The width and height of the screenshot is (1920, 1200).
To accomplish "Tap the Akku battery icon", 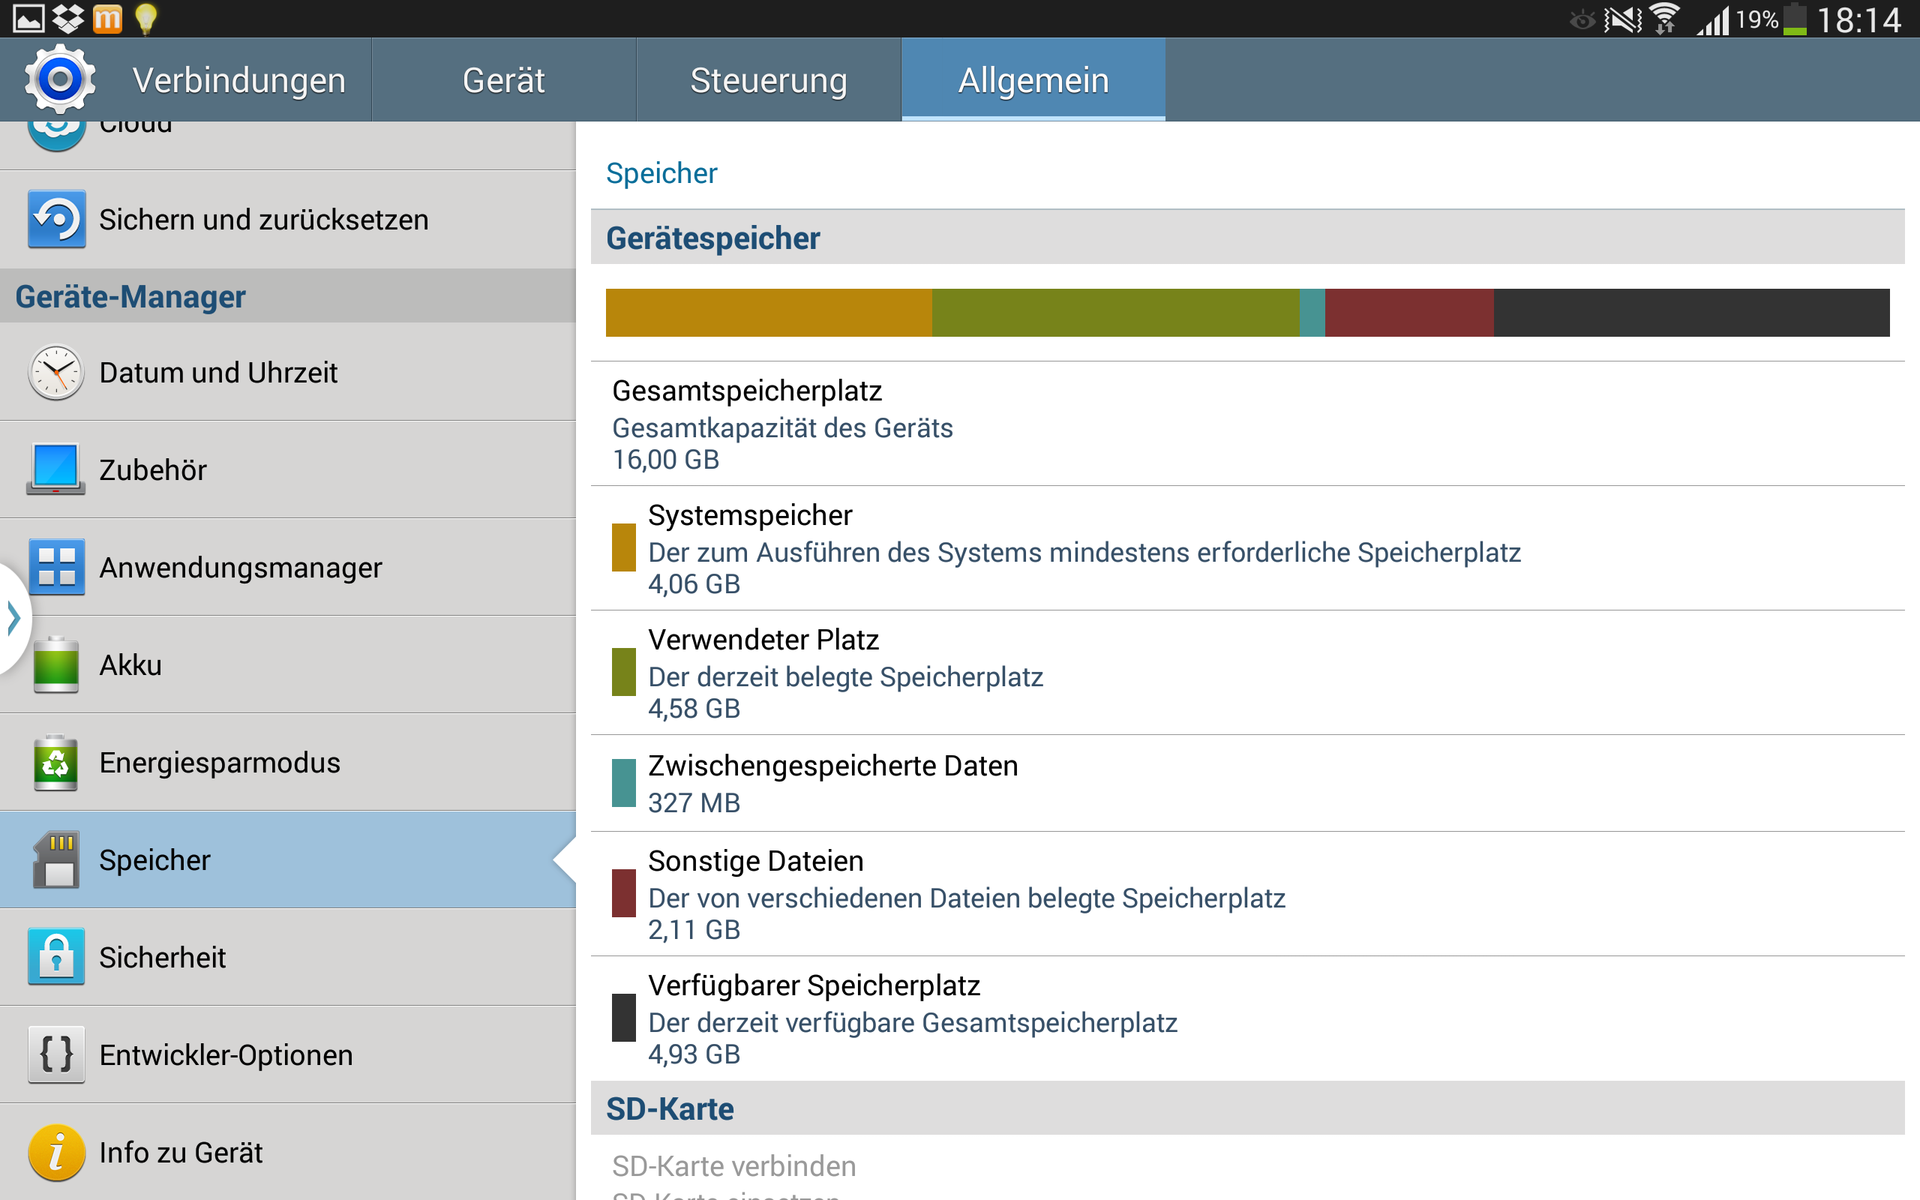I will [56, 665].
